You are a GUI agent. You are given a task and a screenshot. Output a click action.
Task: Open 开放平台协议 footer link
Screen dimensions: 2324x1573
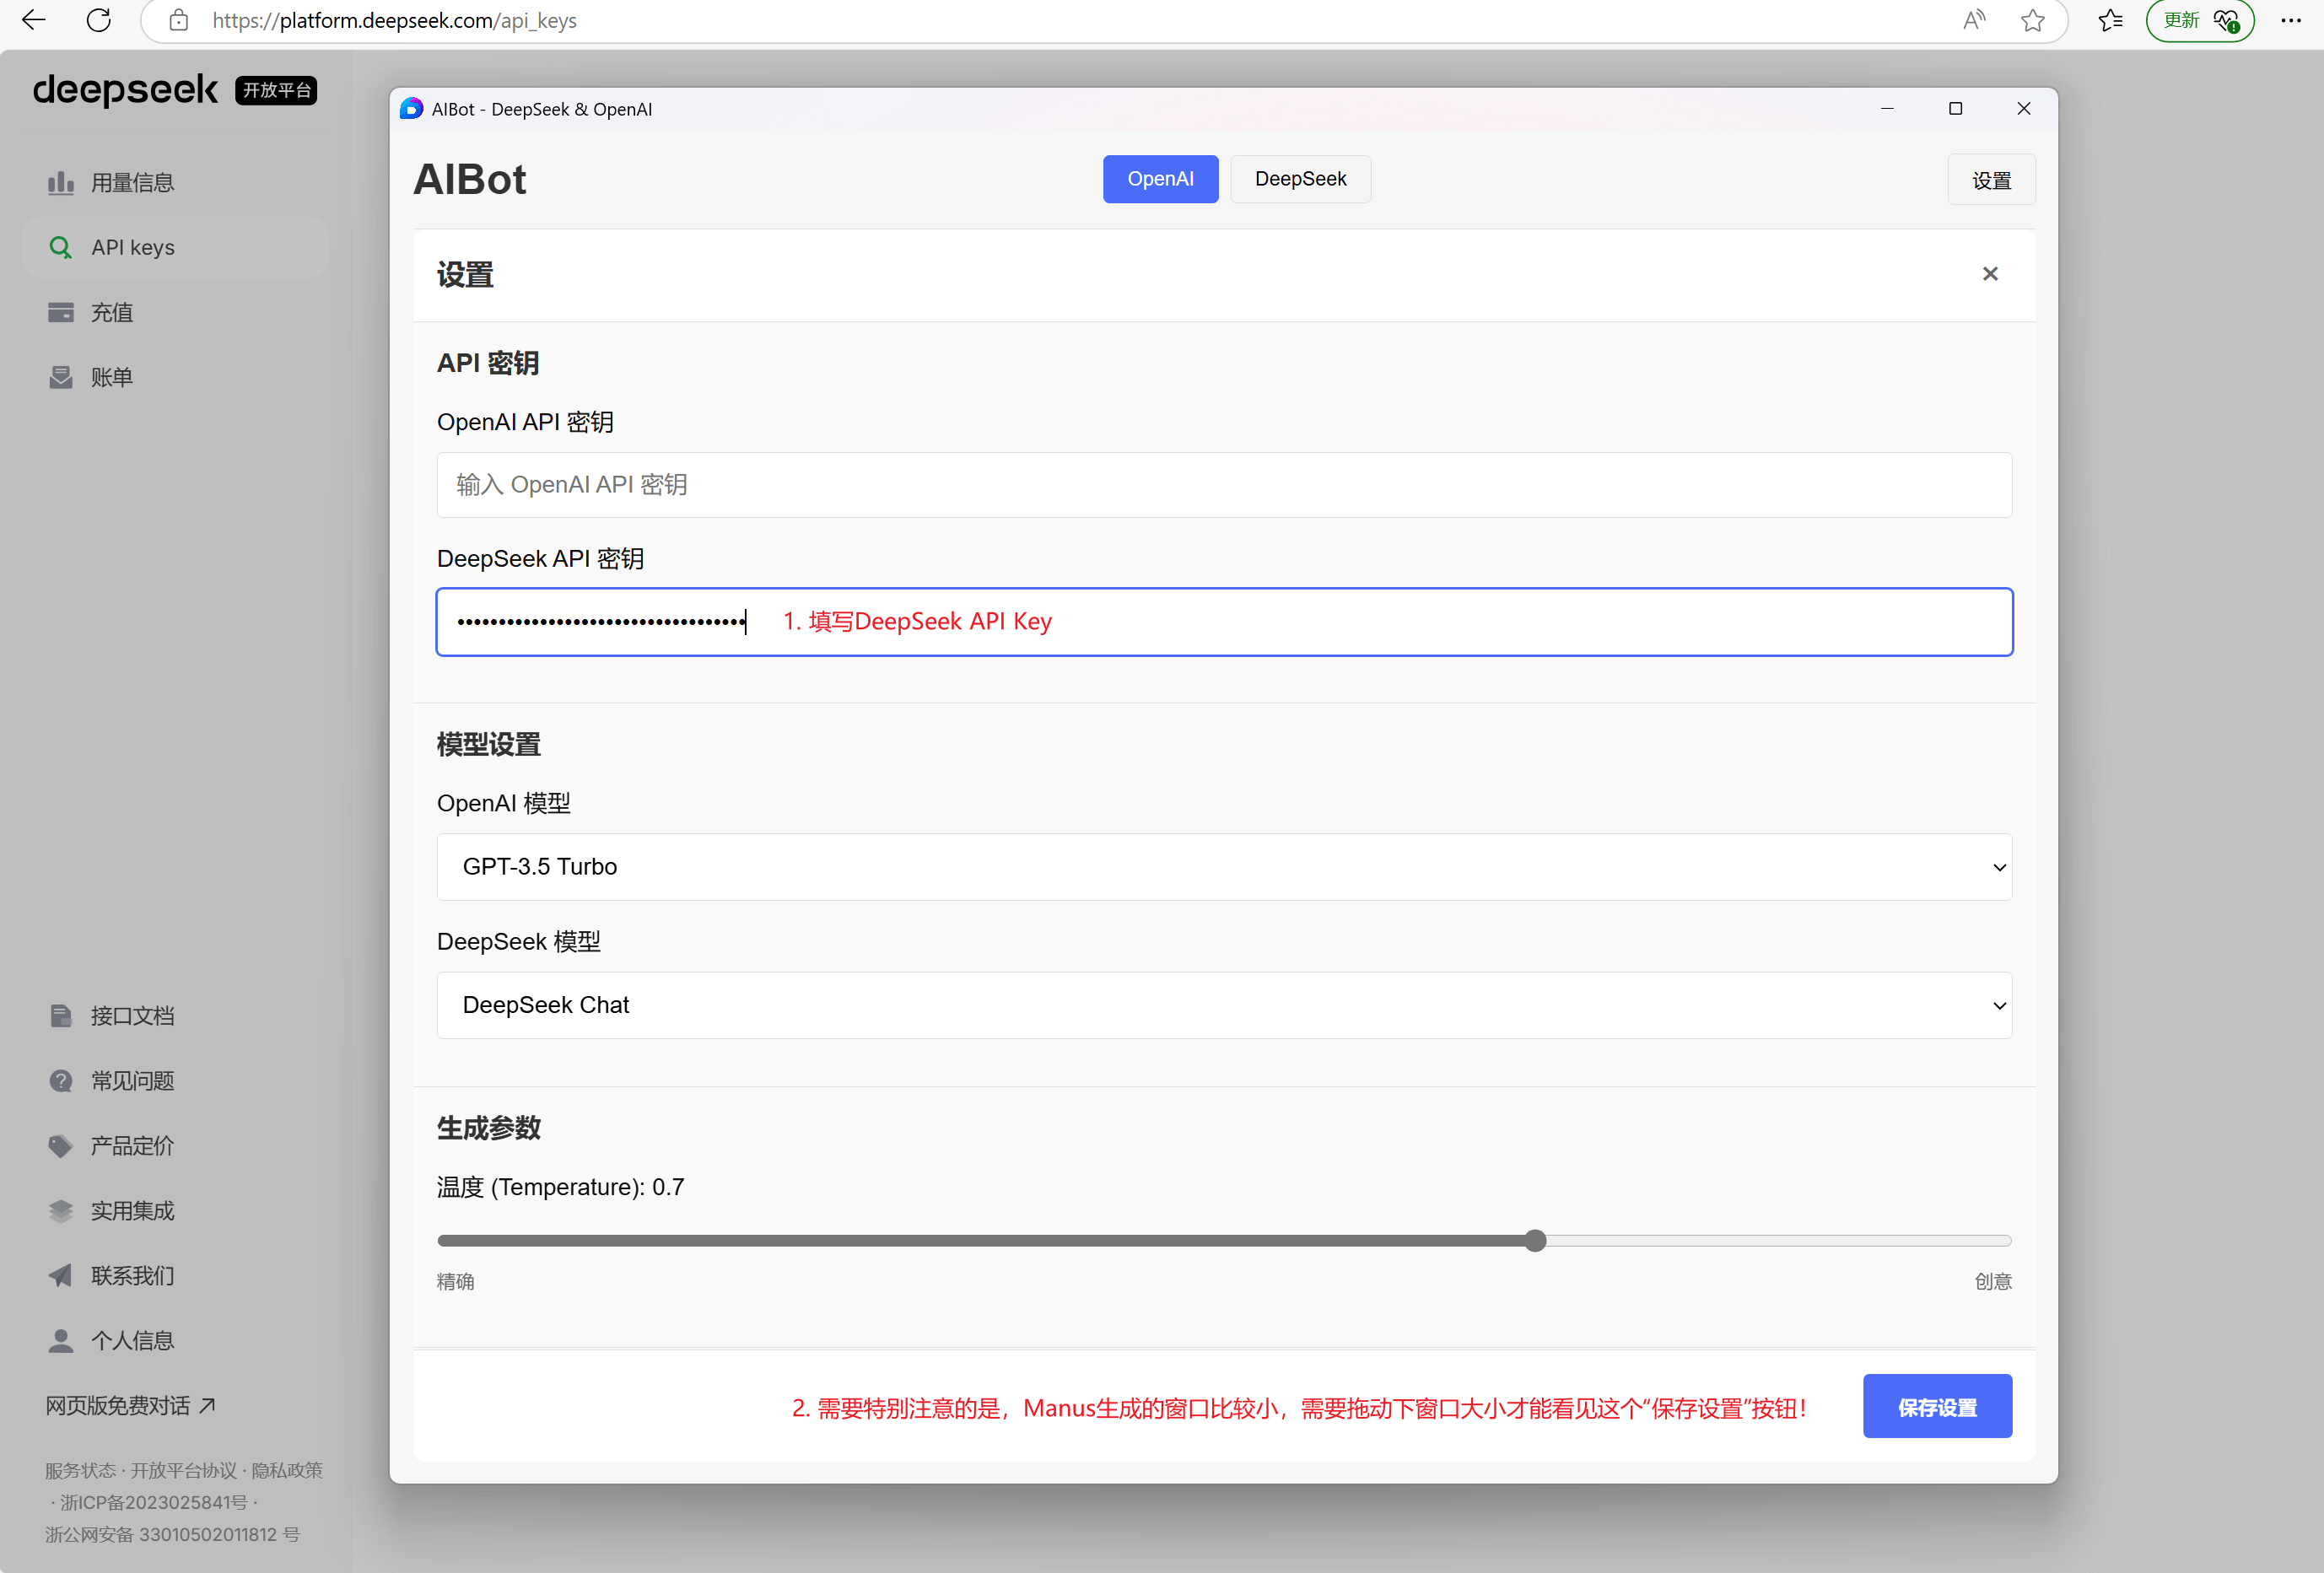coord(184,1470)
